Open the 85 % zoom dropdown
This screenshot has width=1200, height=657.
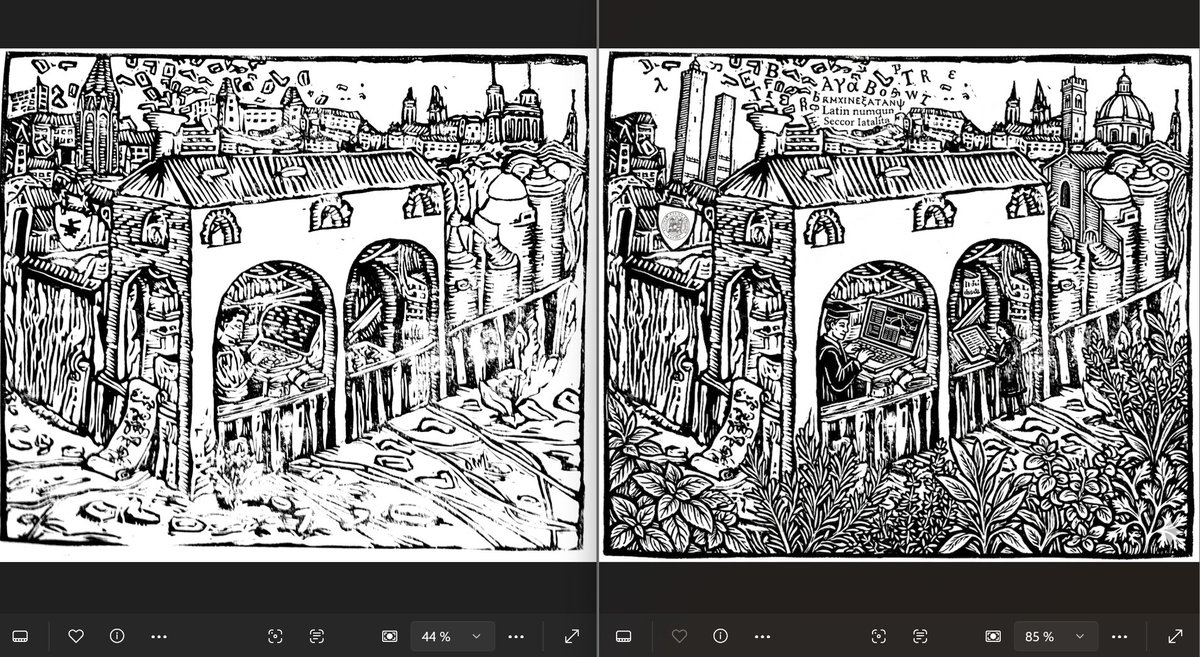(x=1056, y=636)
